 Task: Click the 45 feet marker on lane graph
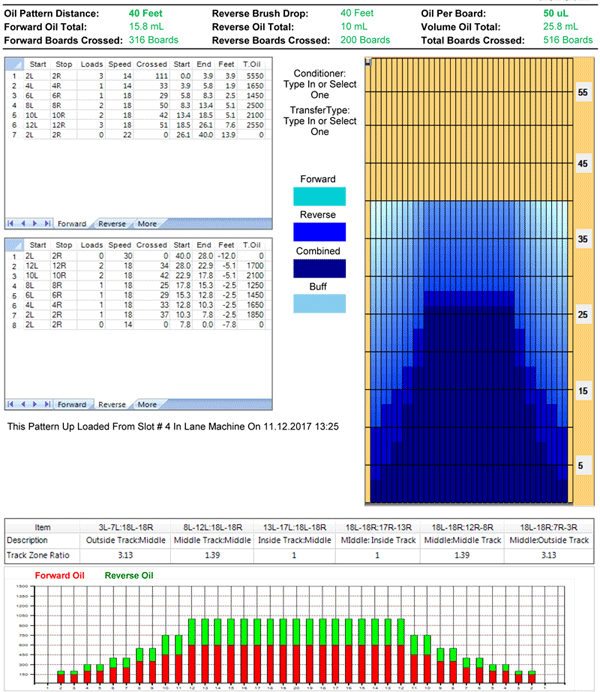(581, 163)
